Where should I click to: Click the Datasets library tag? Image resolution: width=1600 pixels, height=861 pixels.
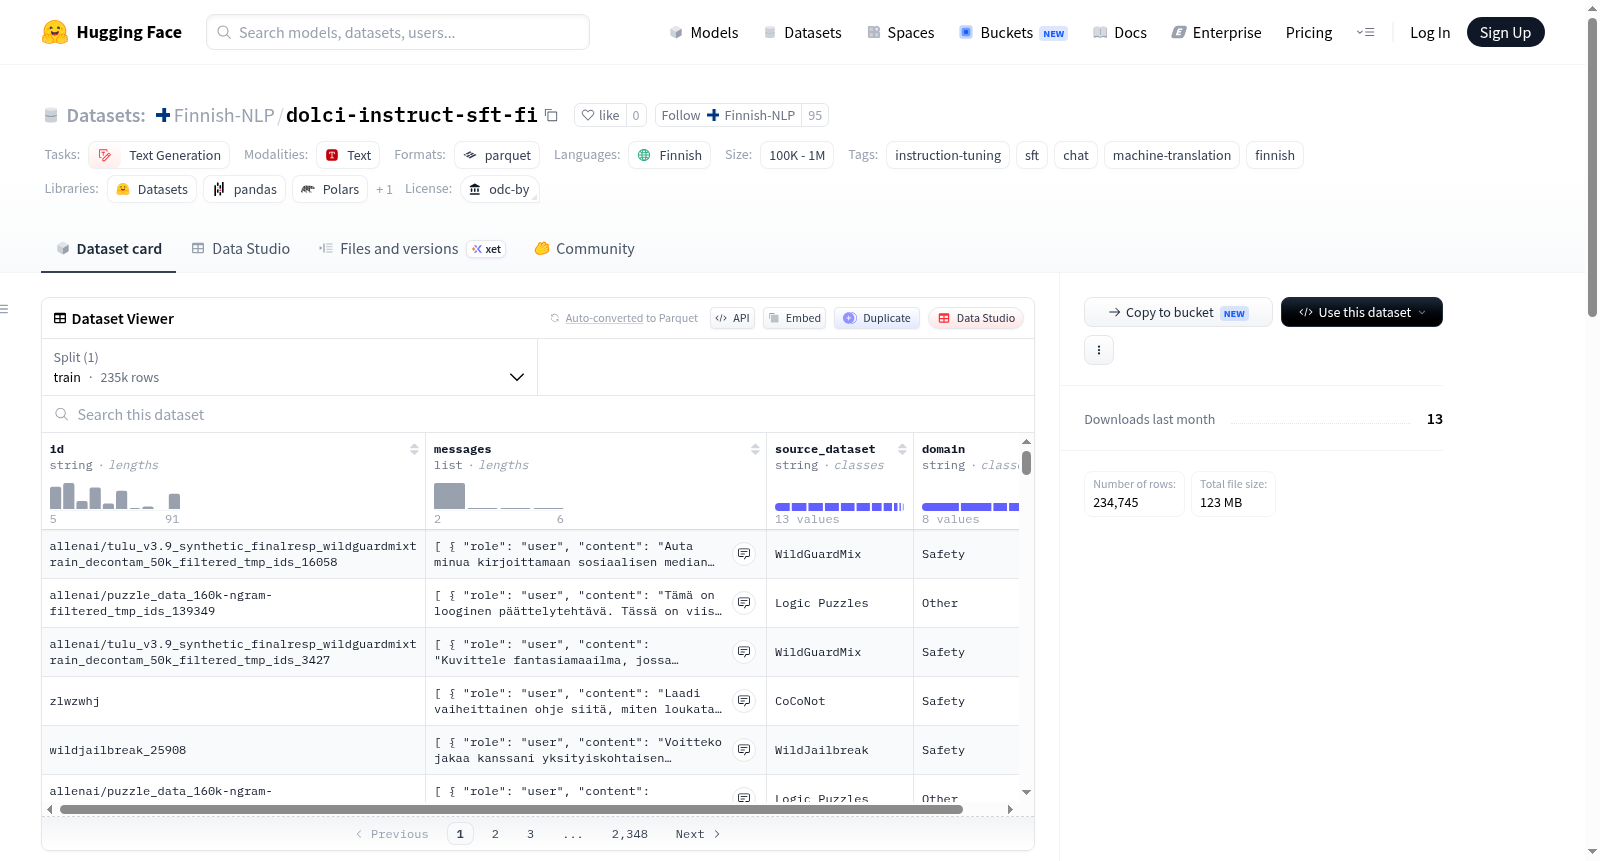pos(152,189)
